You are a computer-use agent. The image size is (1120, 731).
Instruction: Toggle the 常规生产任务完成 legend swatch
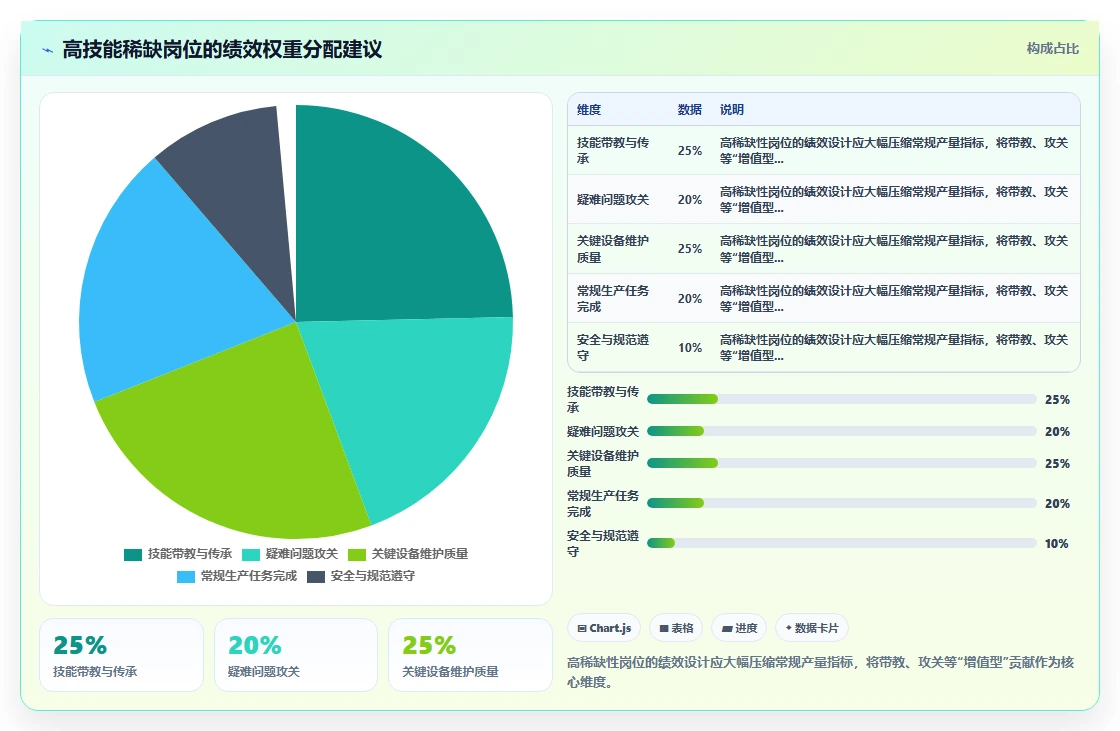186,577
